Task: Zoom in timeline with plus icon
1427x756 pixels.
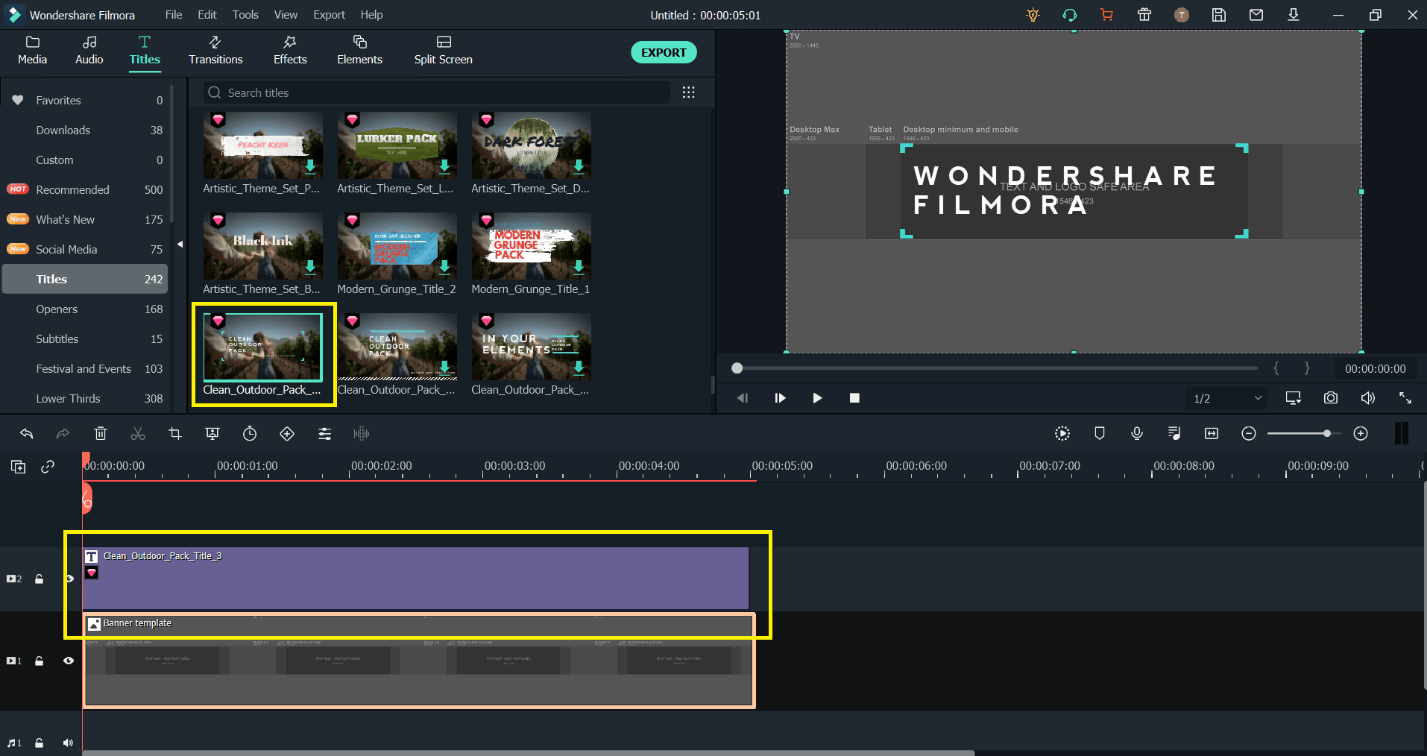Action: coord(1360,433)
